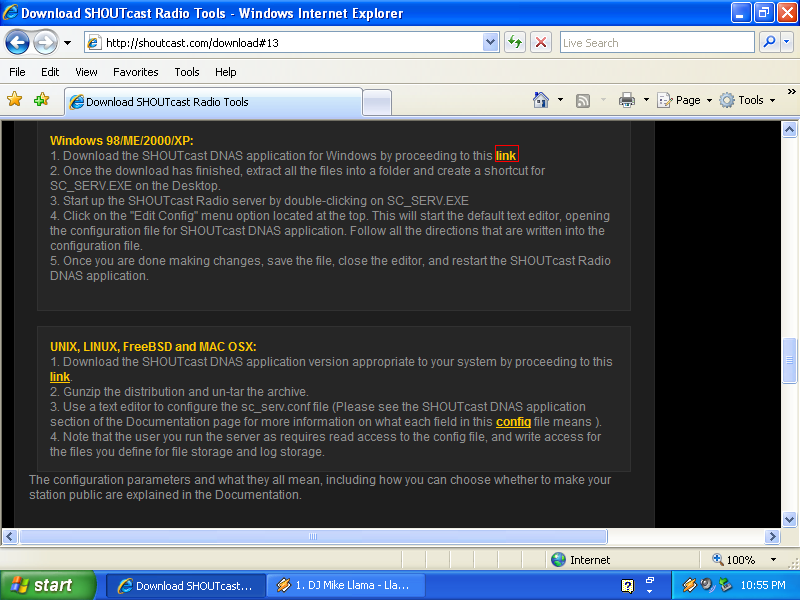
Task: Open the Tools toolbar dropdown
Action: [747, 100]
